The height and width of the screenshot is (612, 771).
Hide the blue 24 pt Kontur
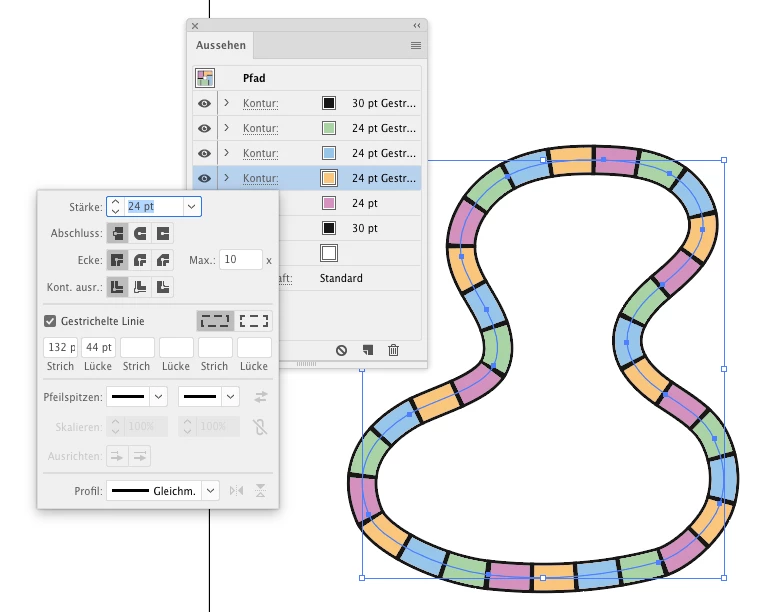205,153
